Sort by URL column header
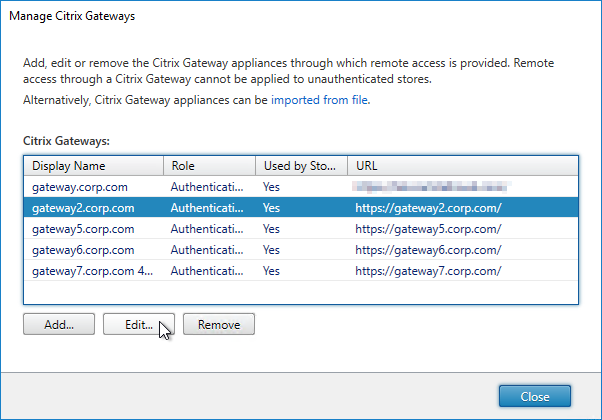This screenshot has height=420, width=602. point(463,166)
